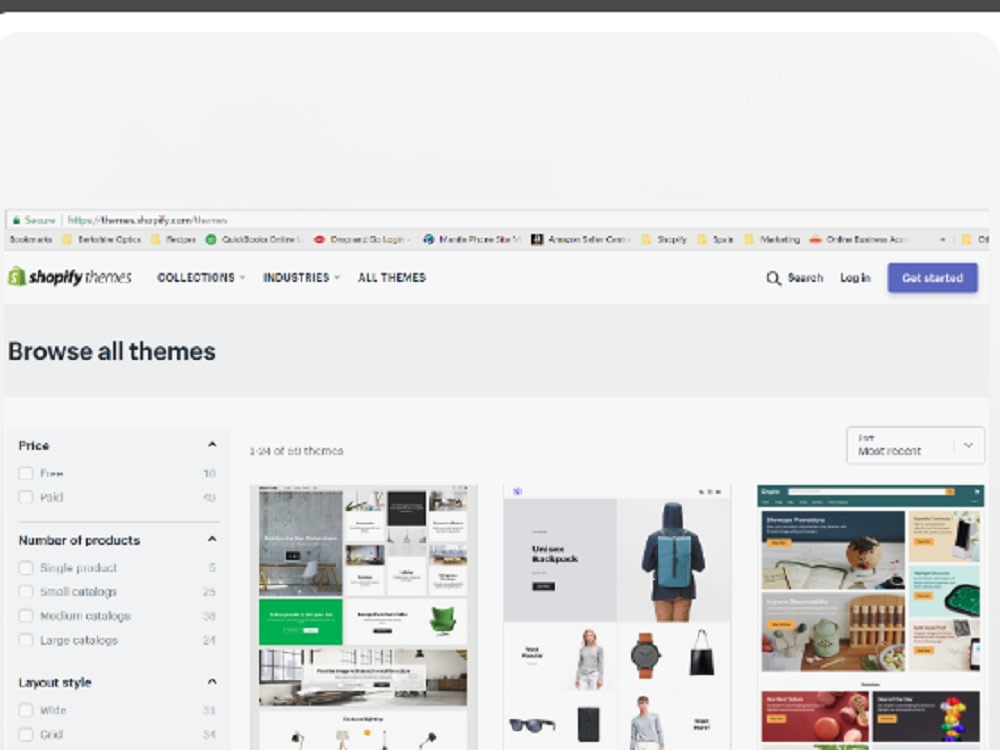This screenshot has height=750, width=1000.
Task: Open the QuickBooks Online bookmark icon
Action: [211, 239]
